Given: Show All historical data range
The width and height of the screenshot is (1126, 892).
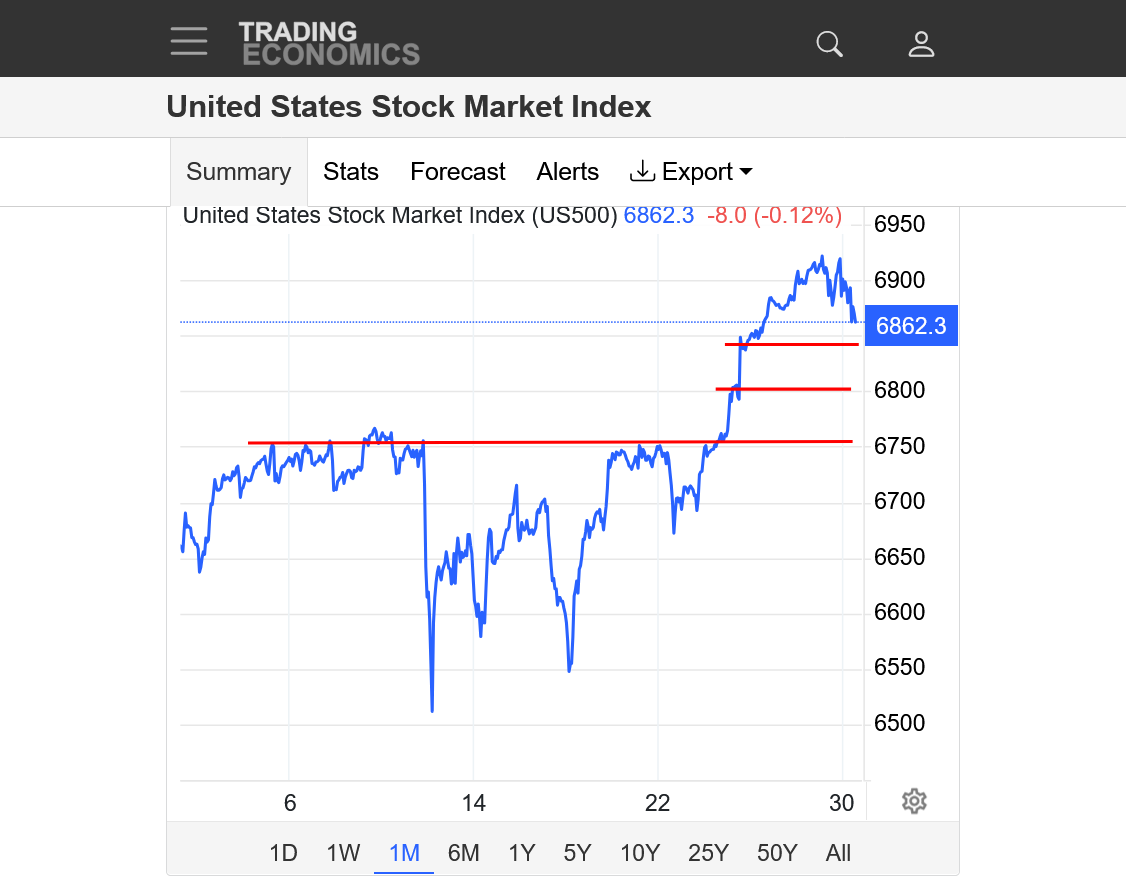Looking at the screenshot, I should pyautogui.click(x=839, y=853).
